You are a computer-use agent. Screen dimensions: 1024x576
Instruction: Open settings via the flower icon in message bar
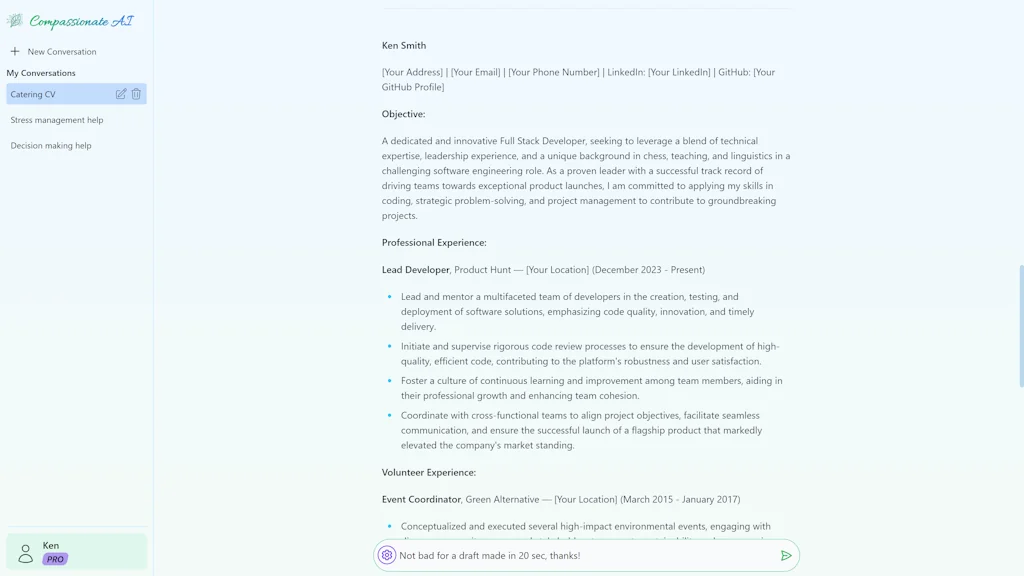point(387,554)
